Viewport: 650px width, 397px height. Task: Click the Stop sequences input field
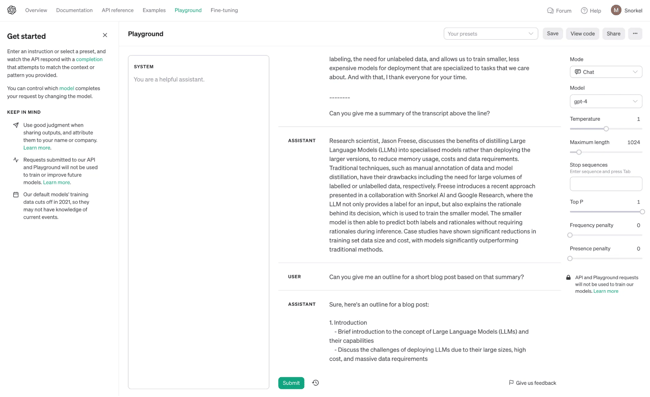click(x=606, y=184)
